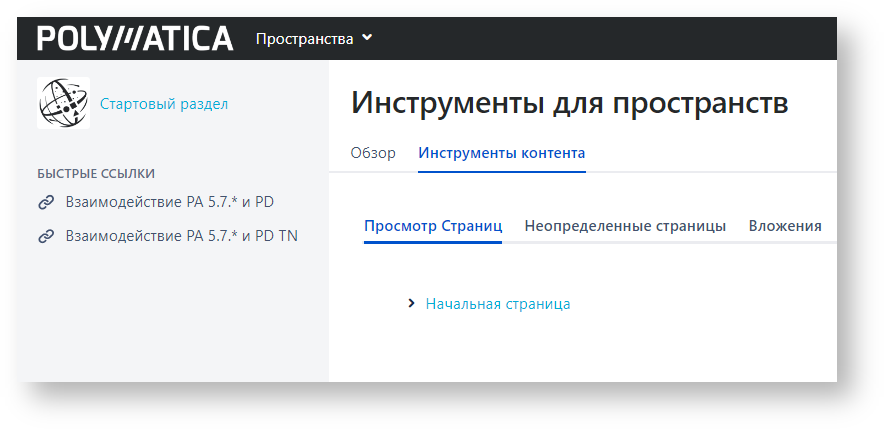The image size is (885, 430).
Task: Click empty area of the dark top bar
Action: click(x=600, y=39)
